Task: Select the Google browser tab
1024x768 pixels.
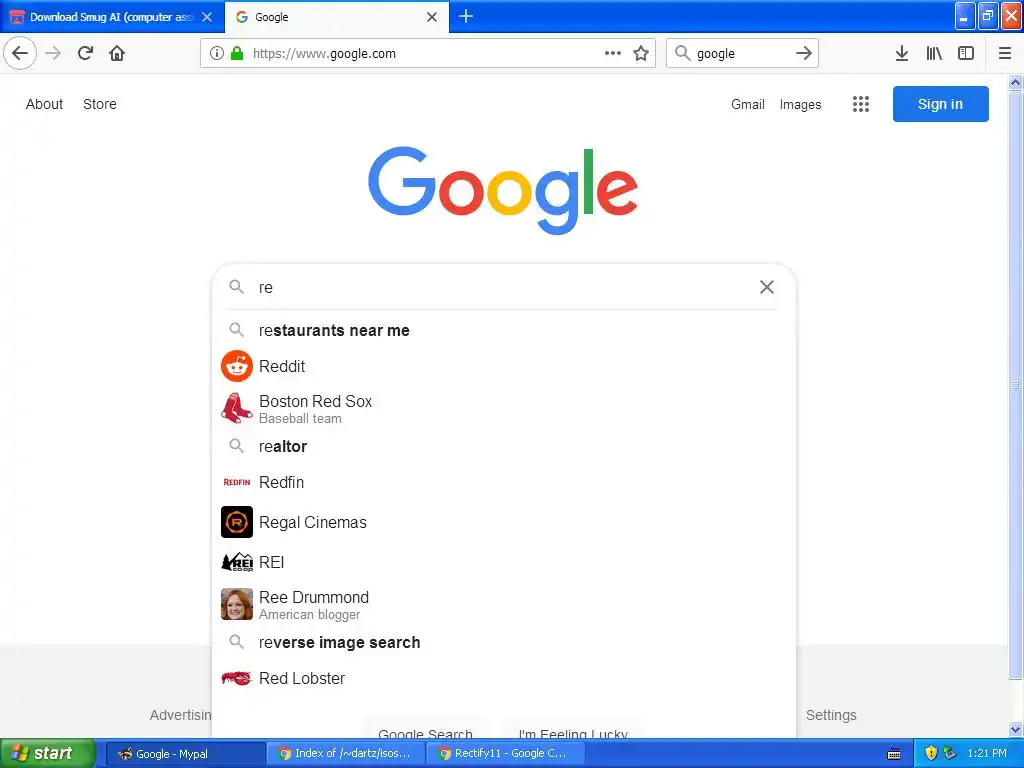Action: pos(337,17)
